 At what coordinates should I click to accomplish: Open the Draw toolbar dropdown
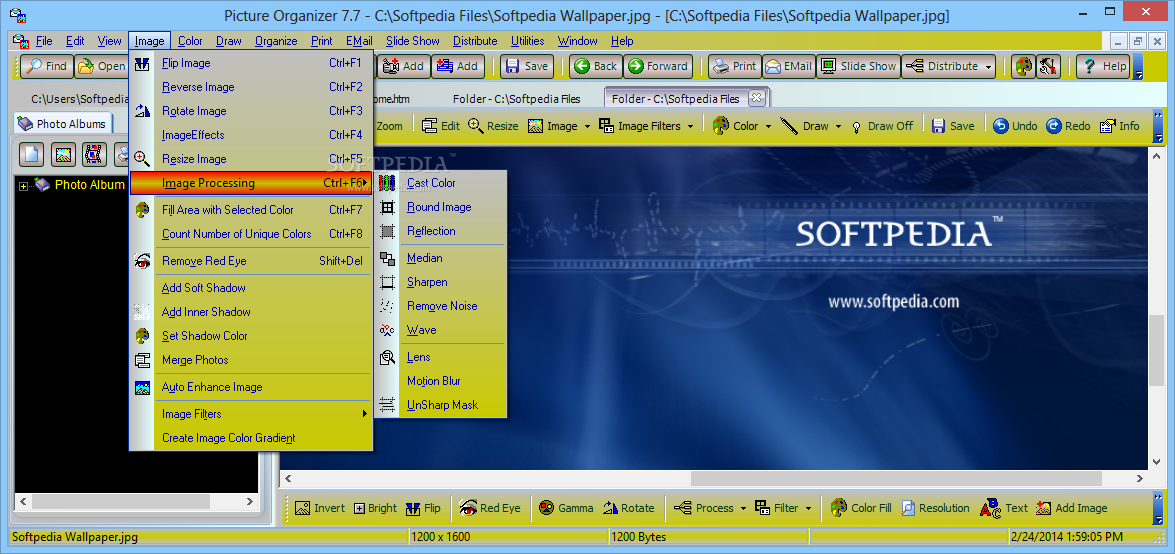[839, 126]
